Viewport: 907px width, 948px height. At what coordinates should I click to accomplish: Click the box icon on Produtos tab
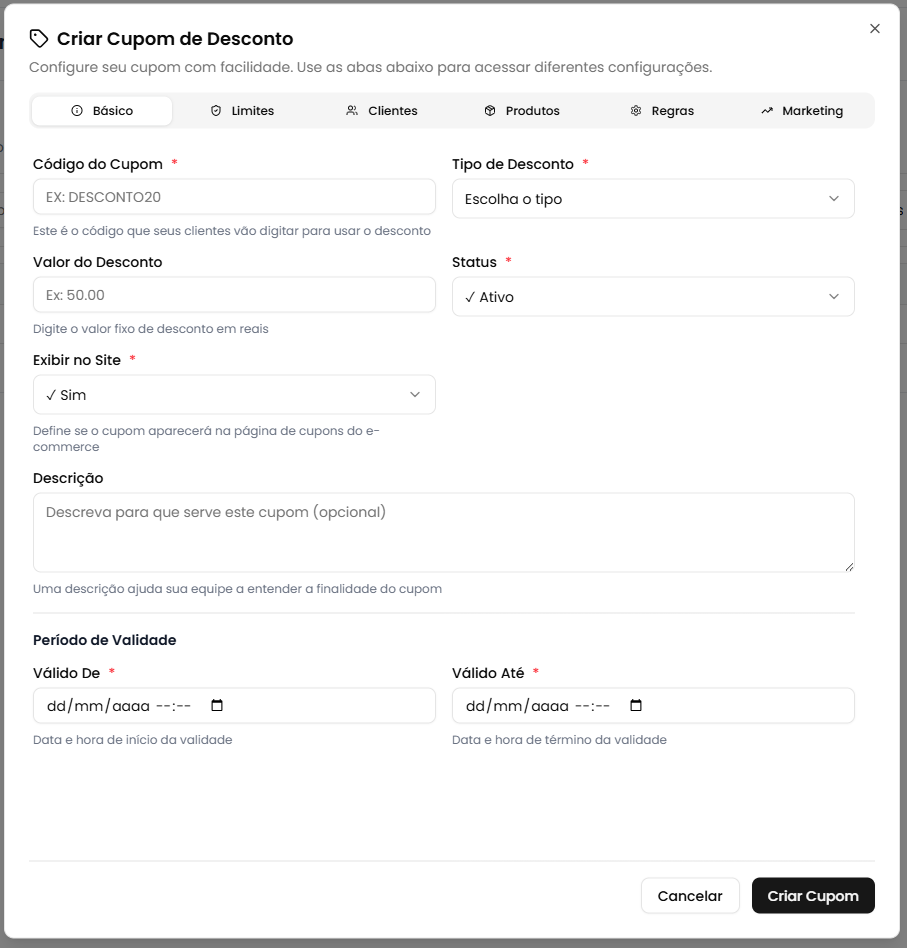(x=490, y=111)
